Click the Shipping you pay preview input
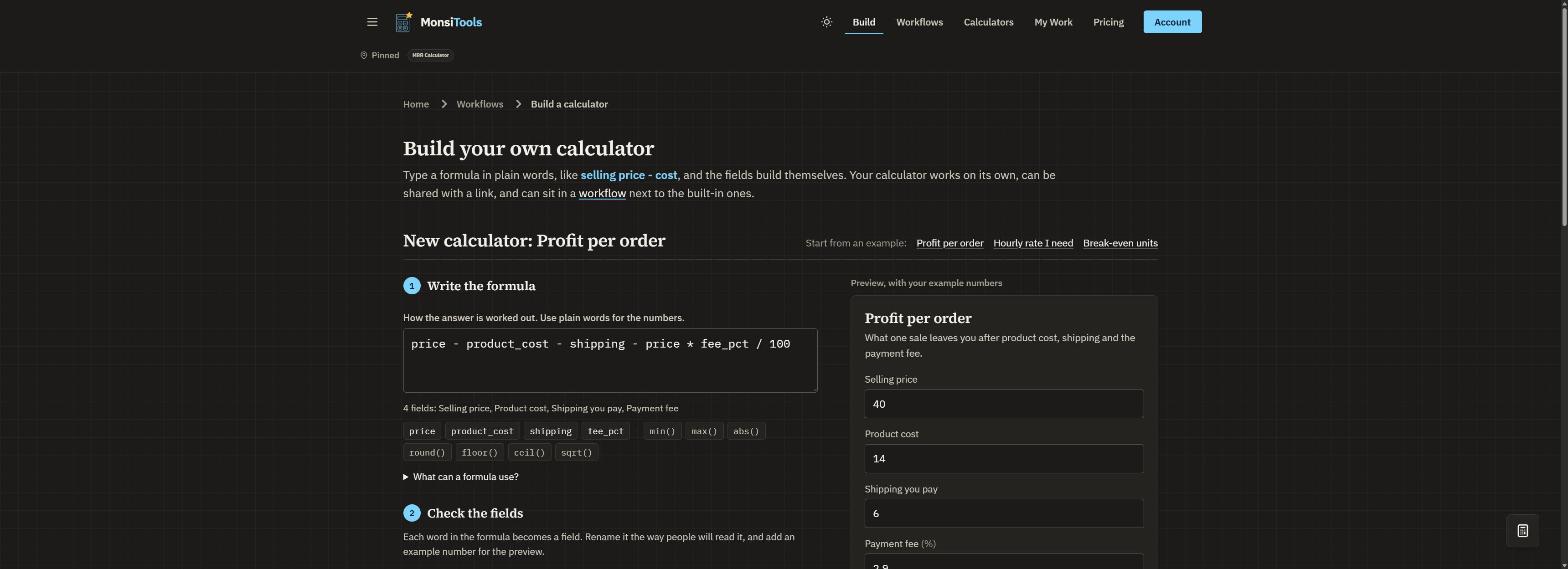 tap(1003, 513)
